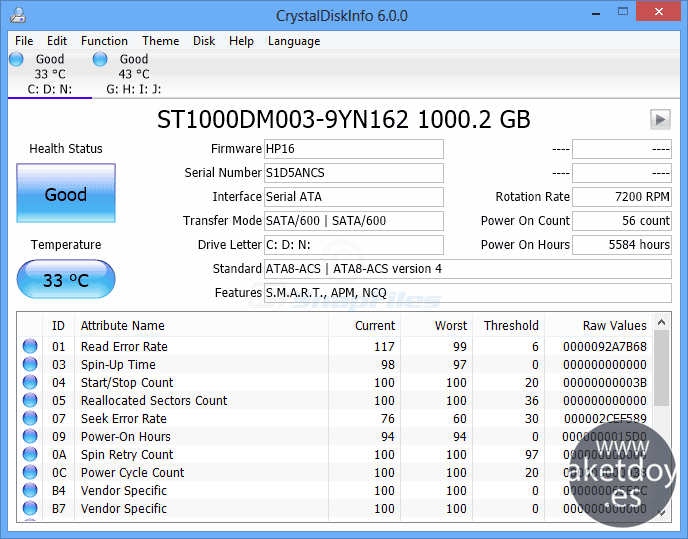Screen dimensions: 688x539
Task: Click status orb for Spin Retry Count row
Action: 30,454
